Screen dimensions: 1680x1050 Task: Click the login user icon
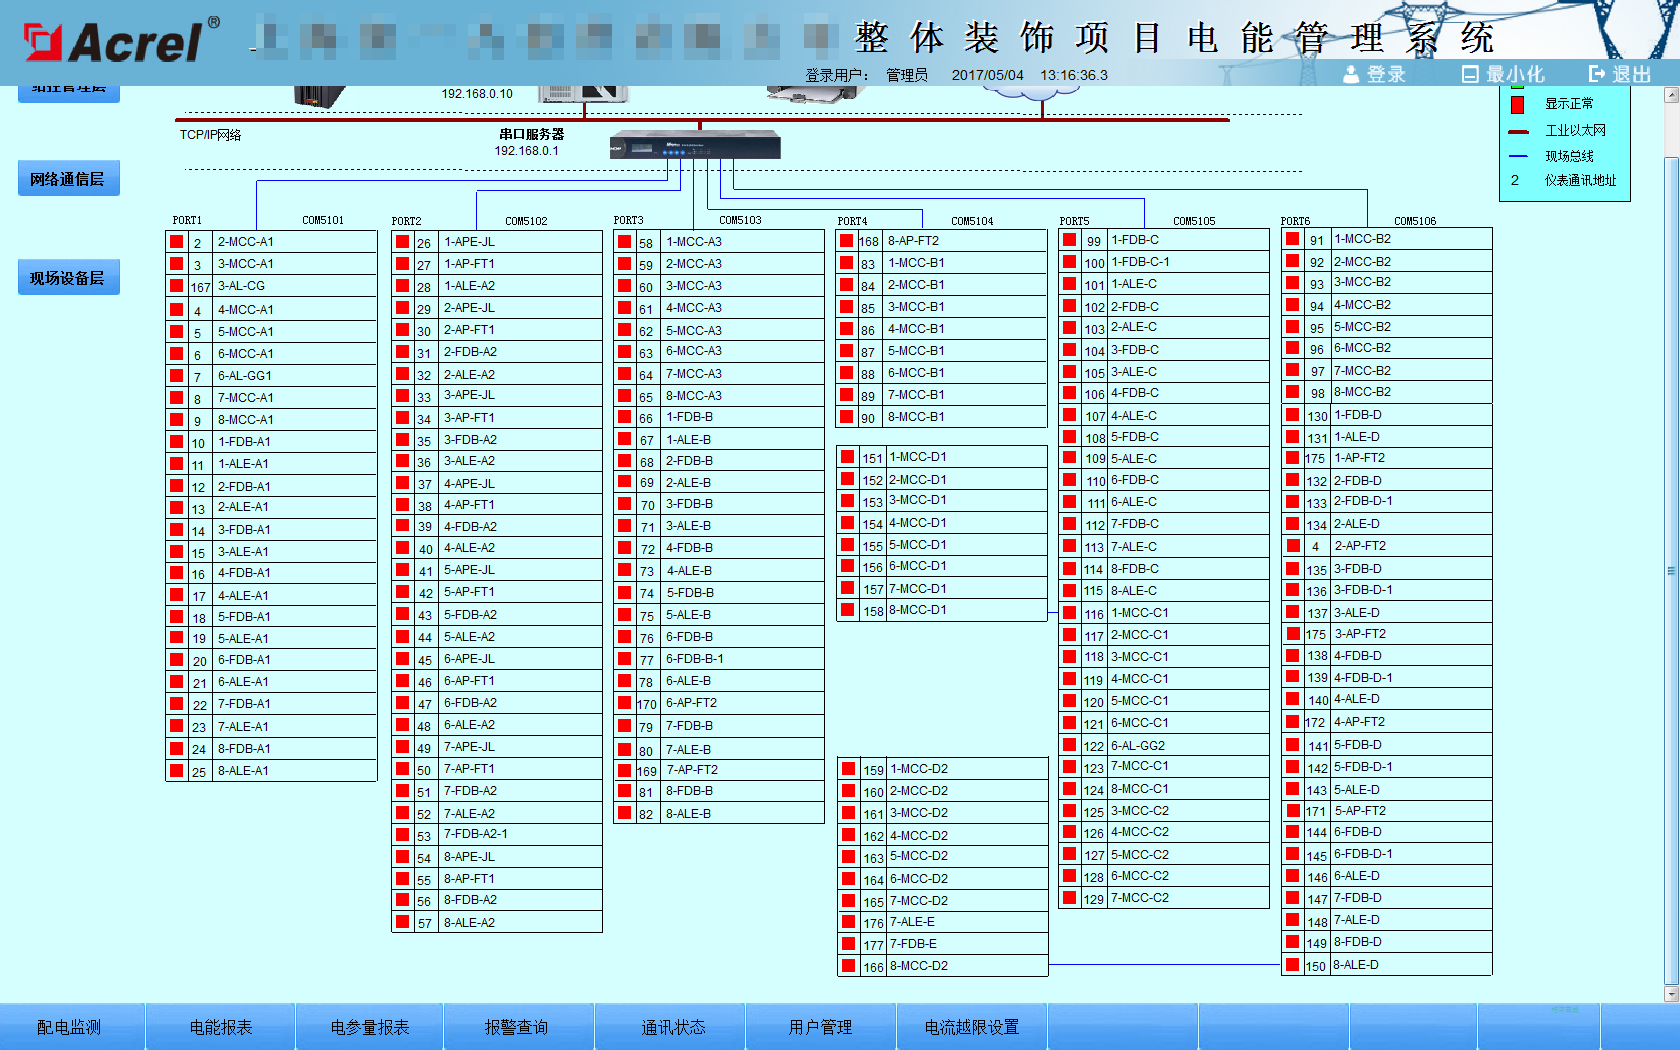1351,74
